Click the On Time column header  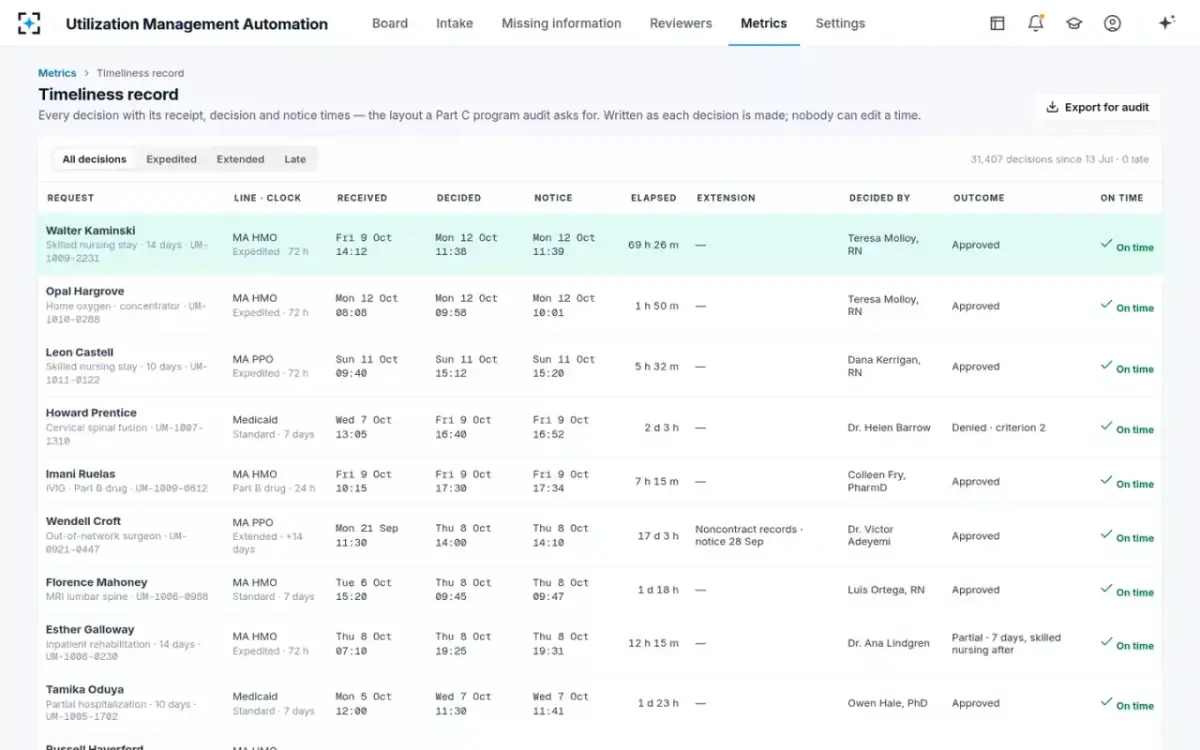(1122, 198)
